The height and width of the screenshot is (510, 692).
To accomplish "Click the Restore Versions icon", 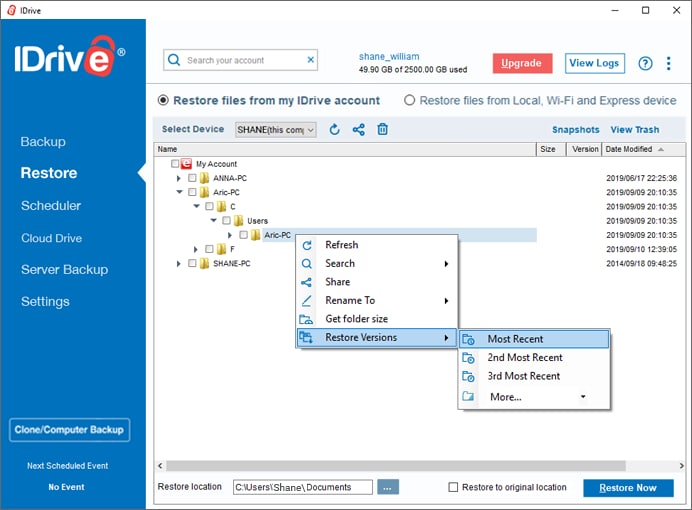I will click(306, 338).
